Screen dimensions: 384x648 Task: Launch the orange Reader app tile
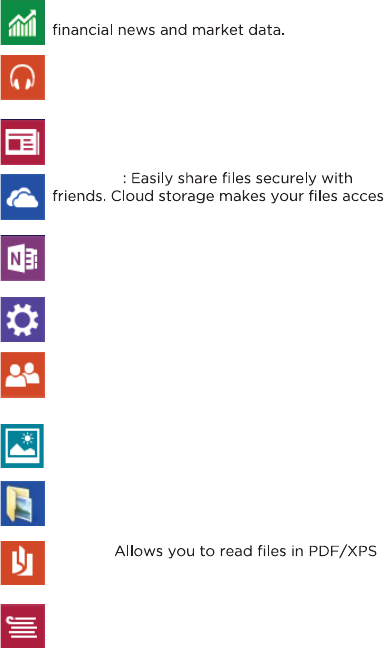(23, 562)
